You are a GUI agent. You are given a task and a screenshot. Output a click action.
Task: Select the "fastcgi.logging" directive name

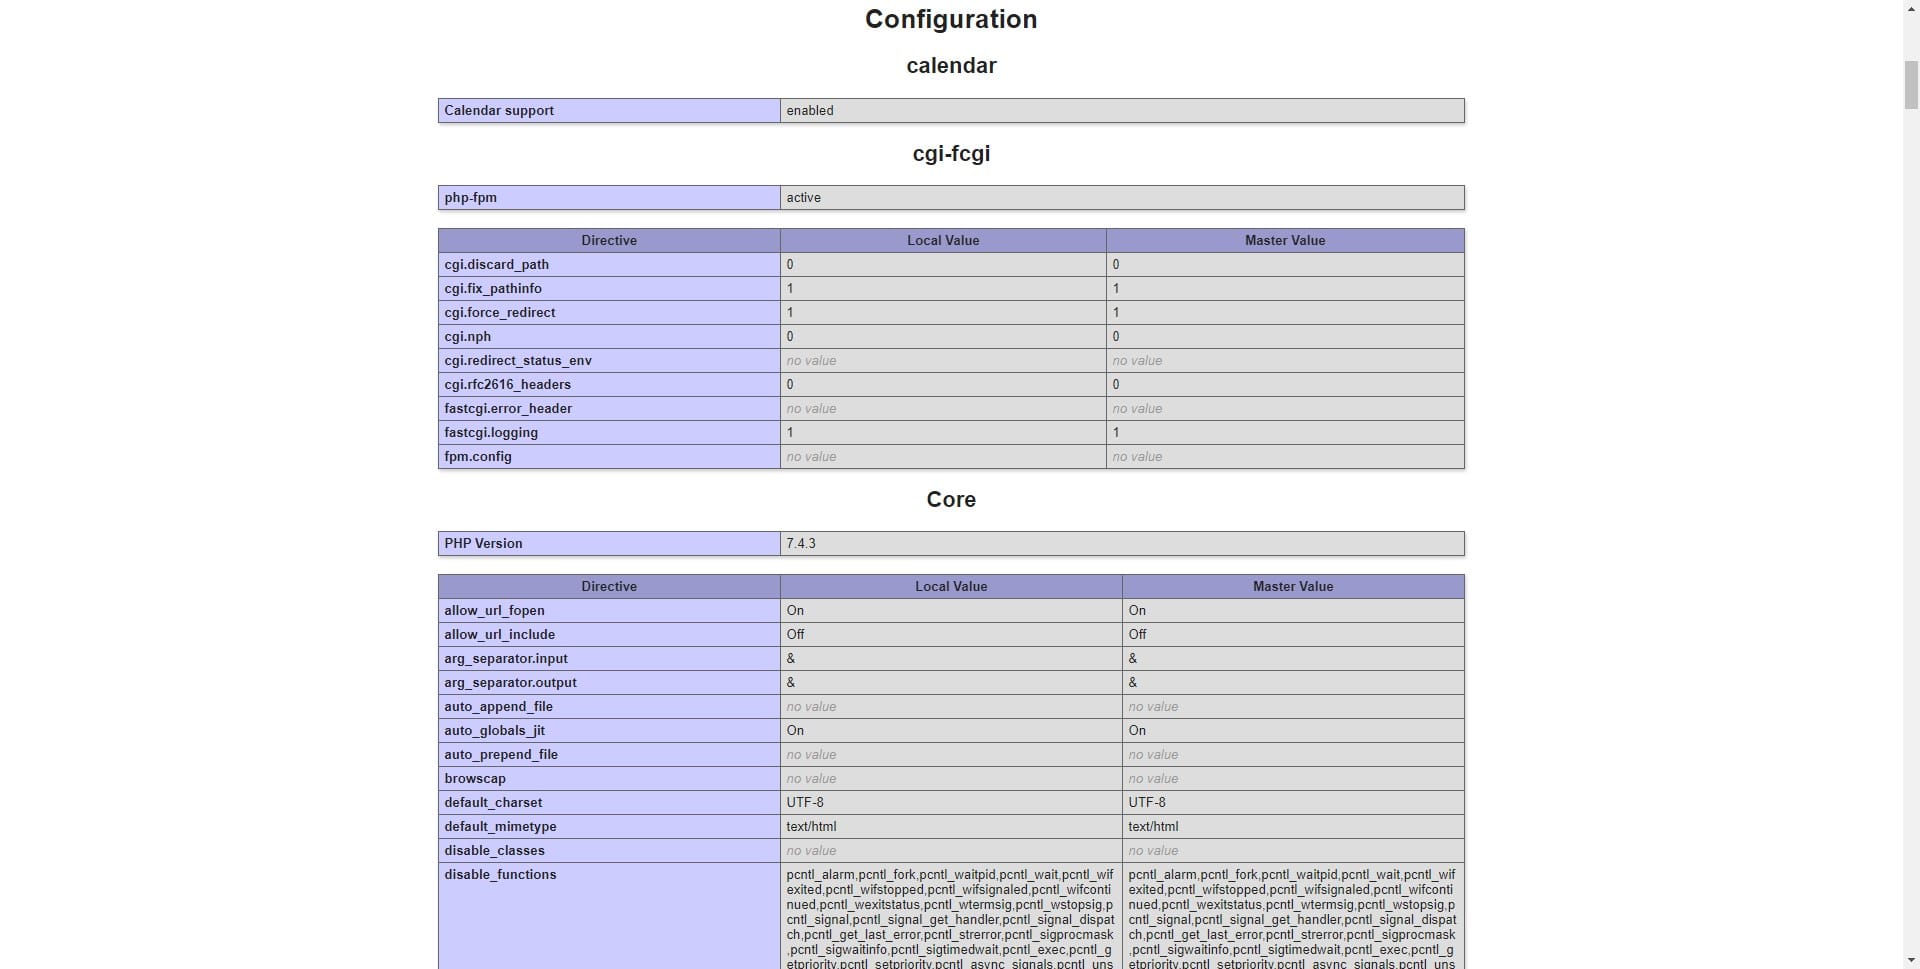click(491, 433)
